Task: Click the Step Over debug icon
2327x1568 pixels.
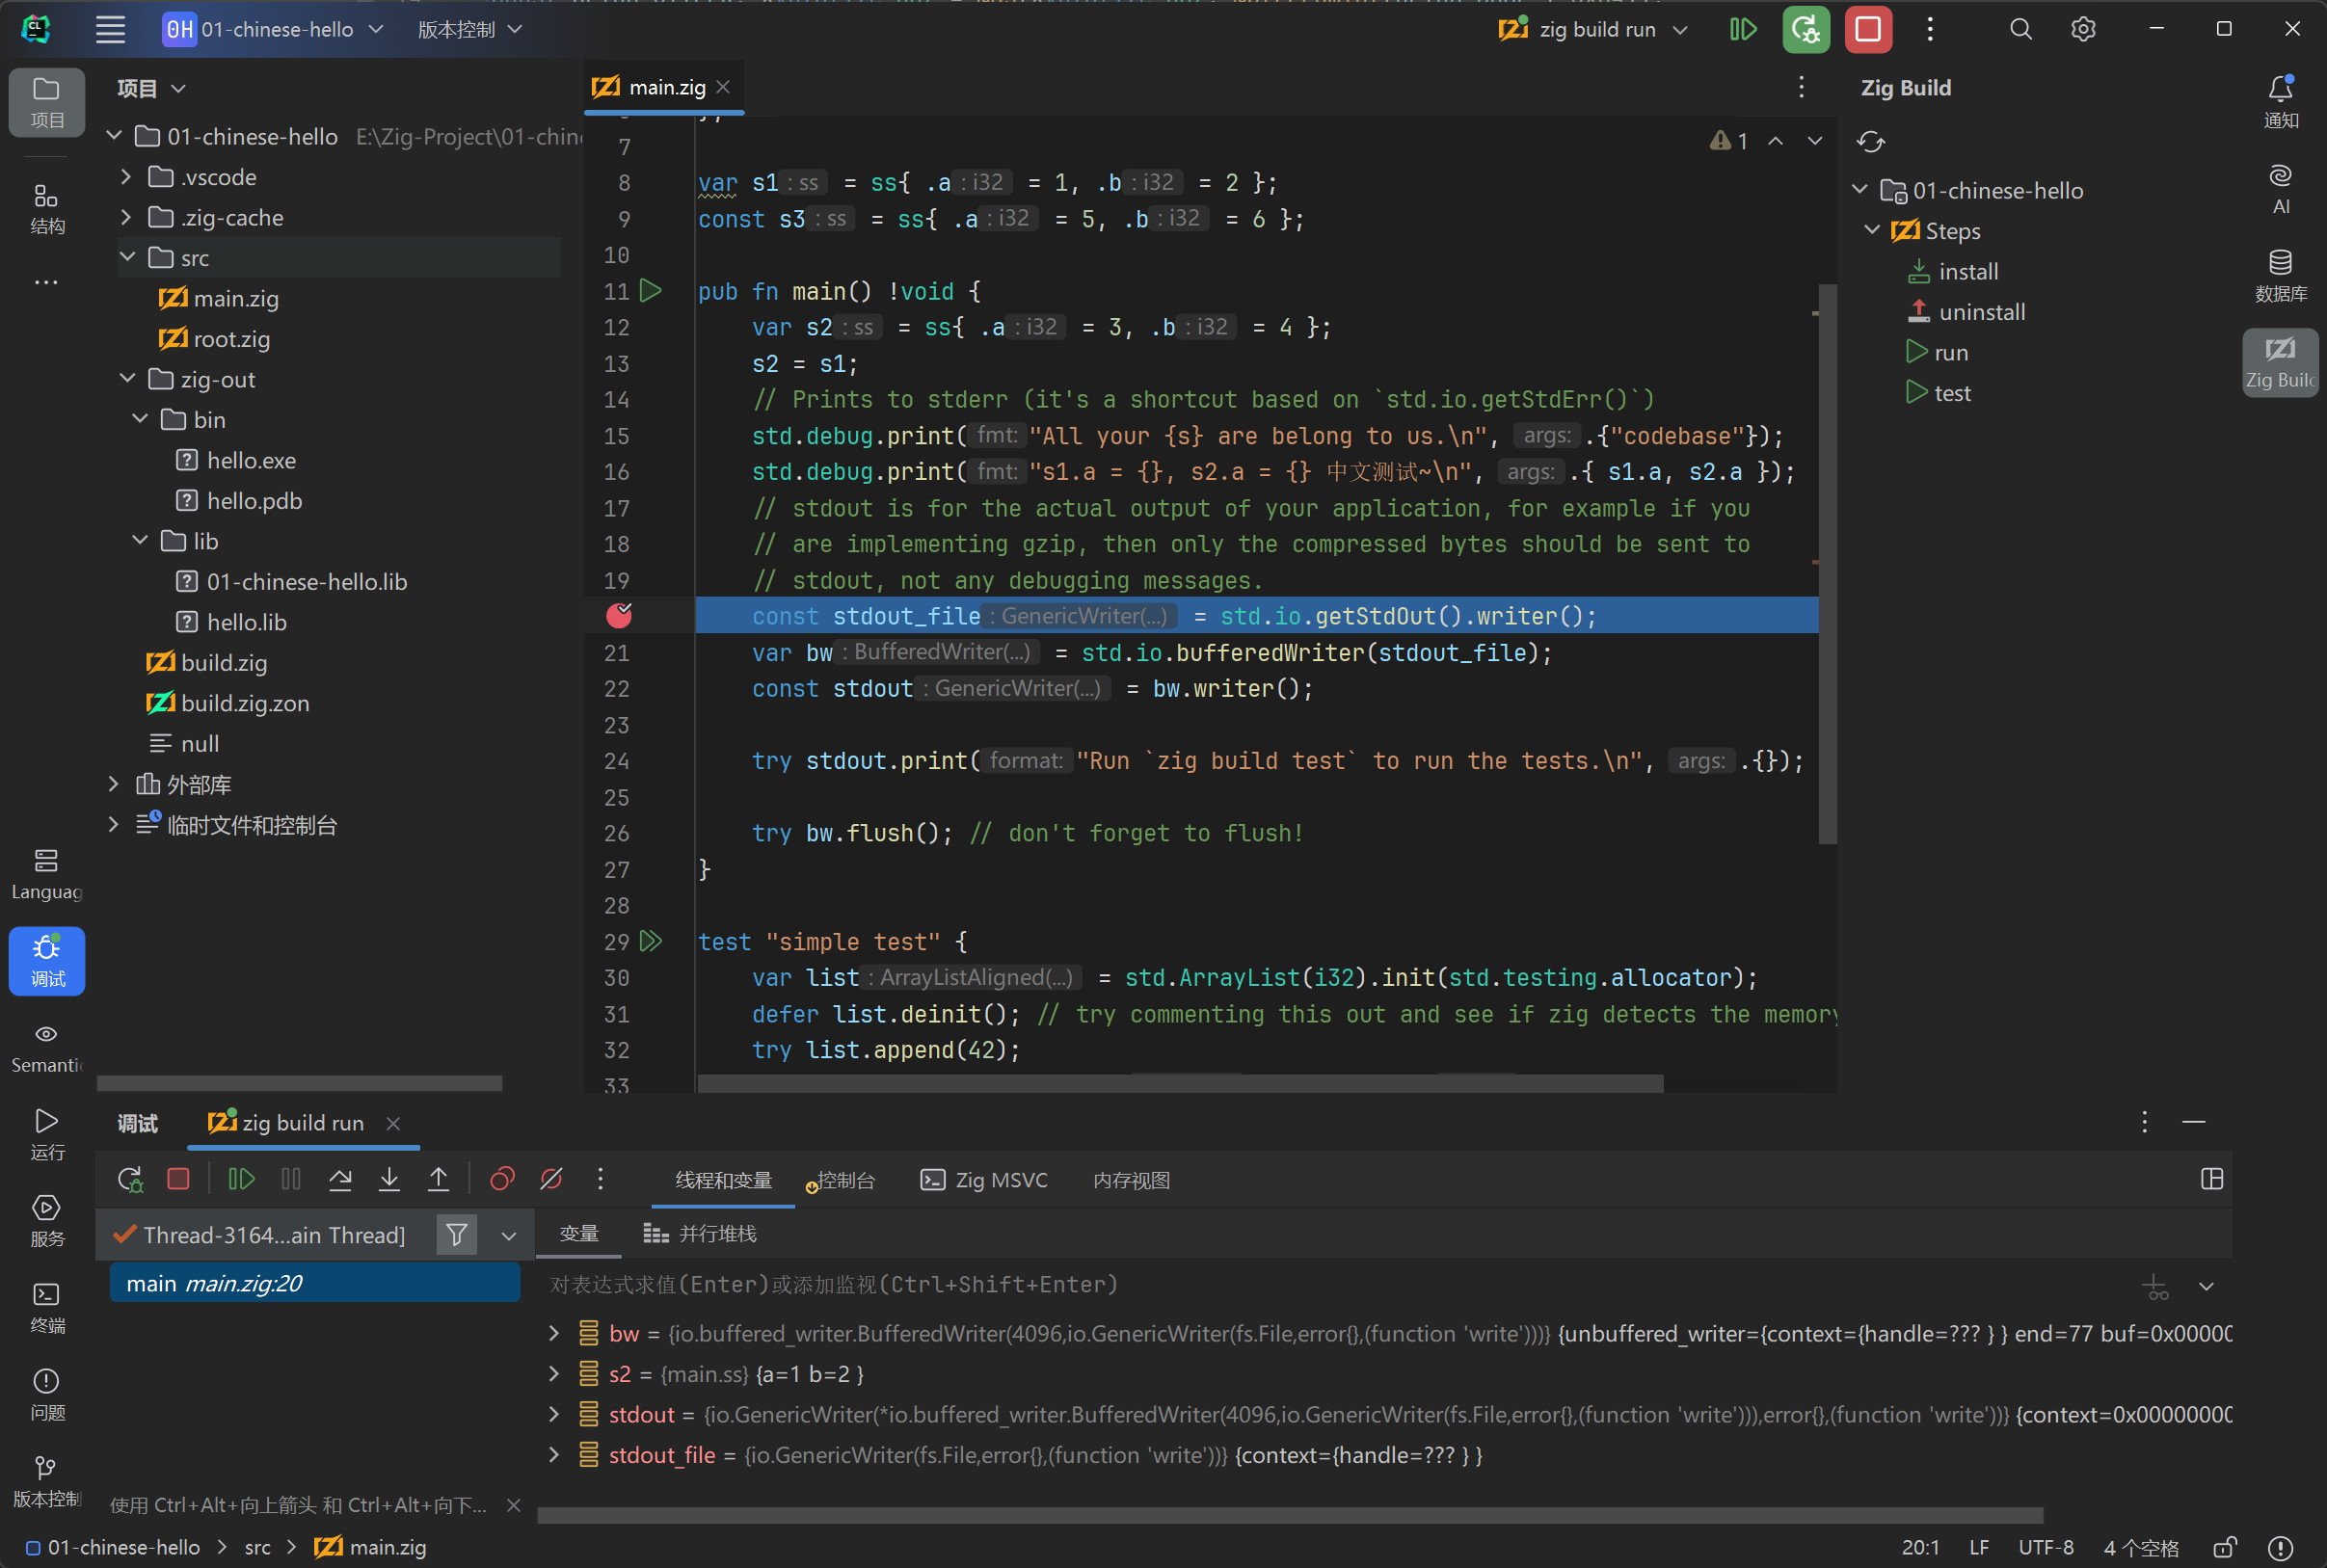Action: pos(340,1180)
